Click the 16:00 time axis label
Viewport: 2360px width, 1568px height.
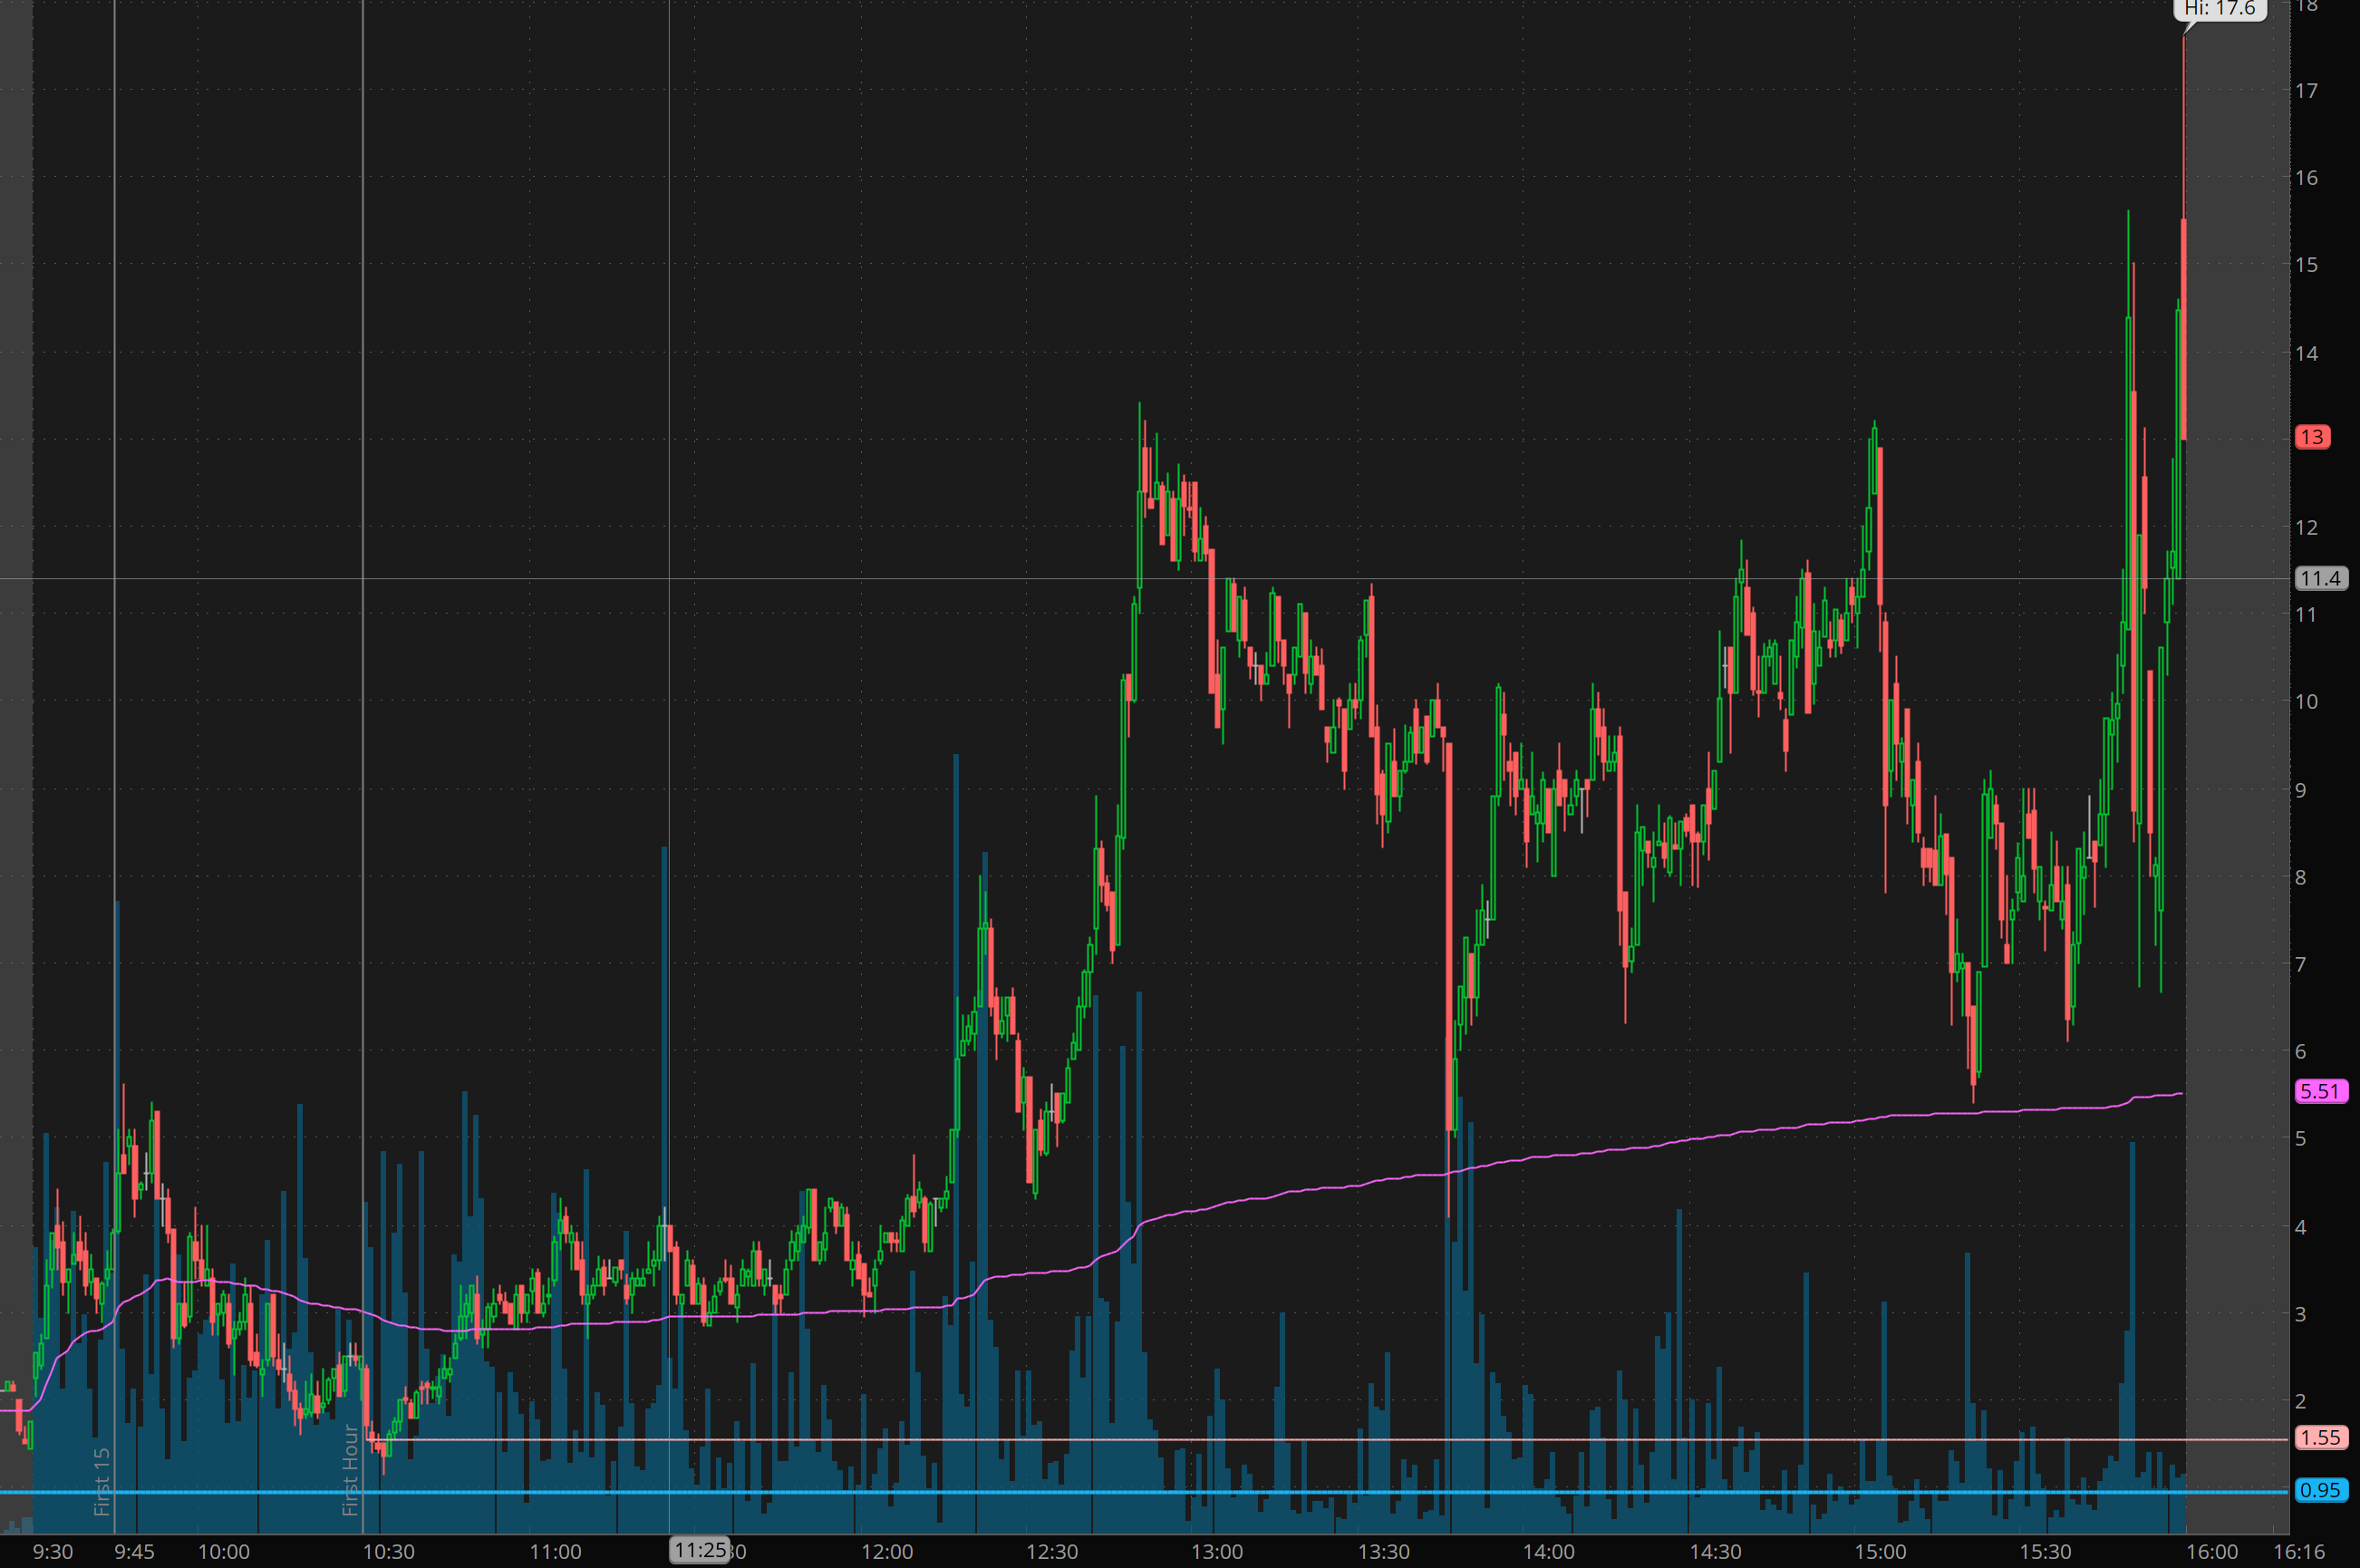click(2211, 1551)
